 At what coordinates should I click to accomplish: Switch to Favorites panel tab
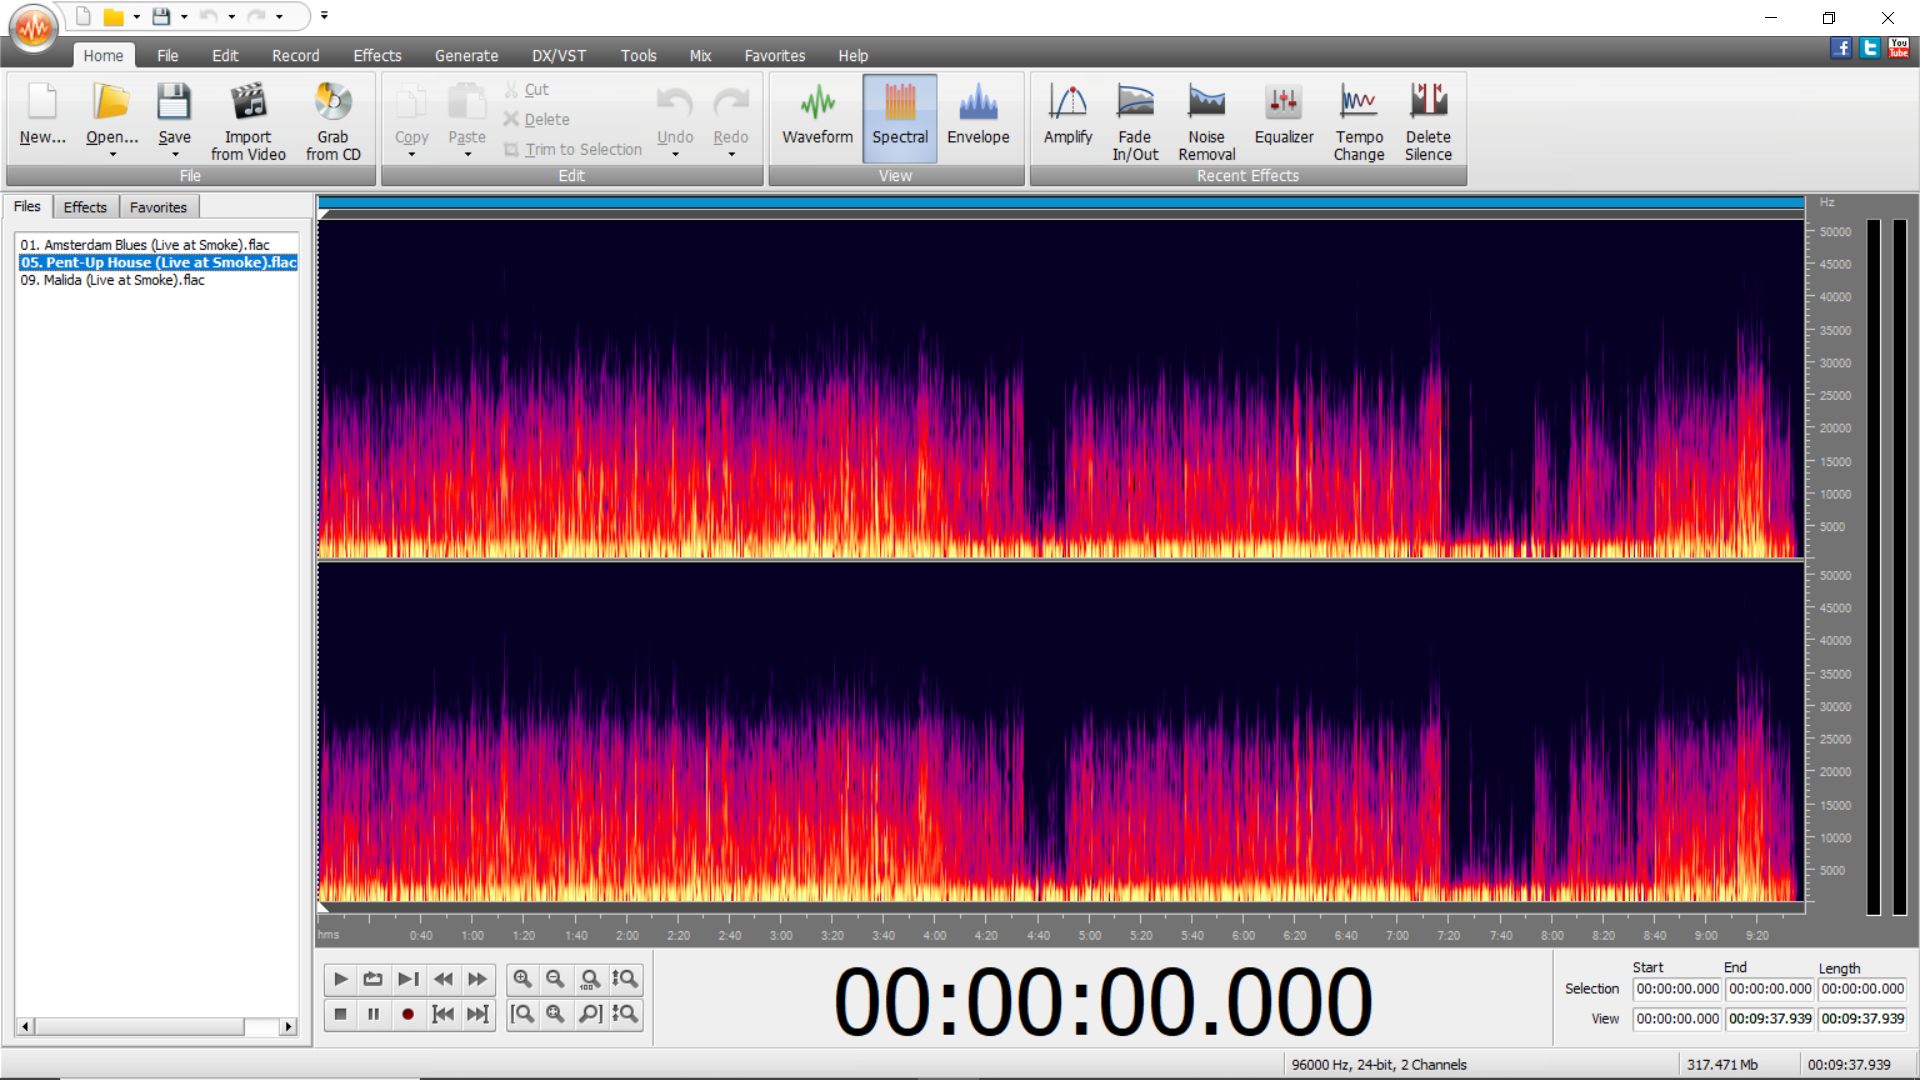point(158,207)
